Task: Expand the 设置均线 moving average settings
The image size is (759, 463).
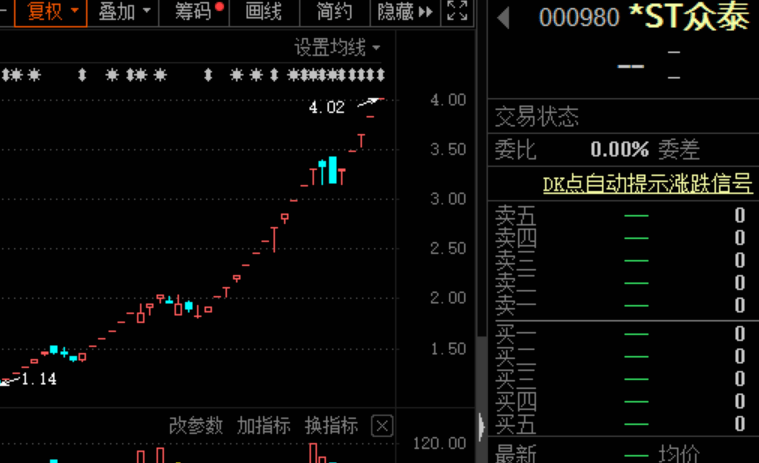Action: click(337, 47)
